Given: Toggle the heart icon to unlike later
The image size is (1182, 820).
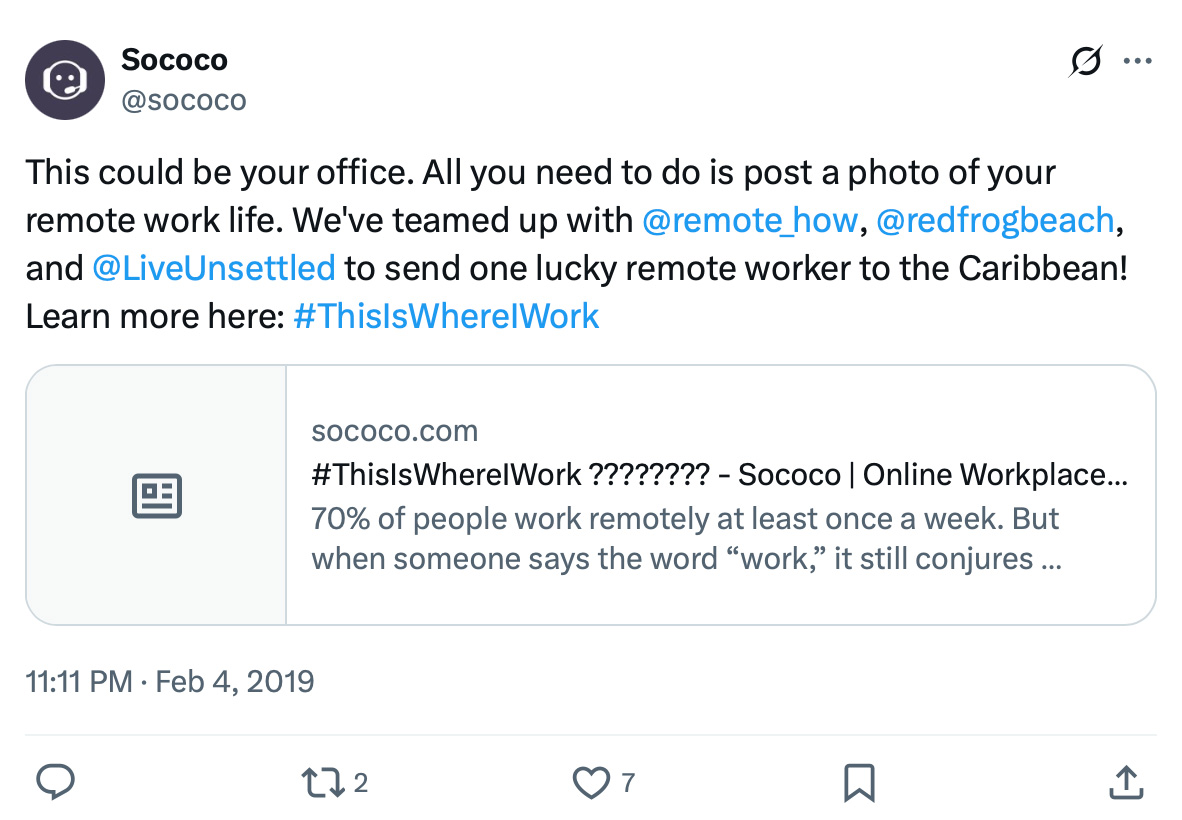Looking at the screenshot, I should point(593,782).
